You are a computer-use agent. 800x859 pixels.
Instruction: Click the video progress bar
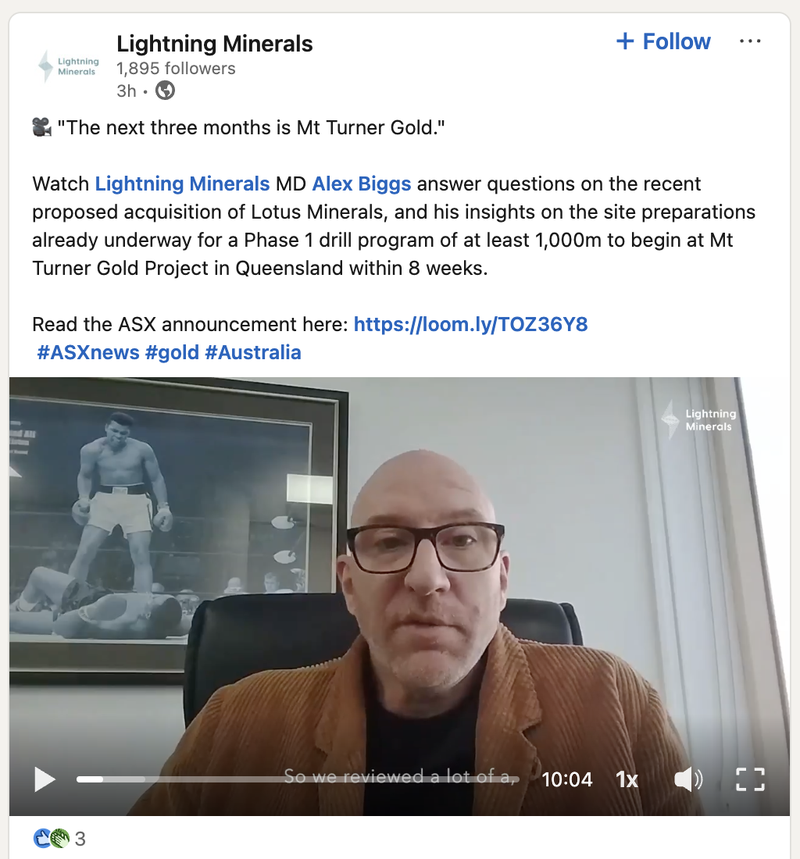pos(298,779)
